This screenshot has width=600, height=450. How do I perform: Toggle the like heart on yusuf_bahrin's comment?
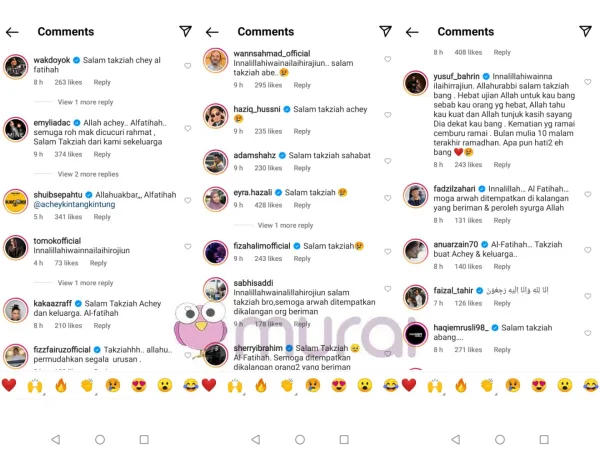(x=587, y=82)
